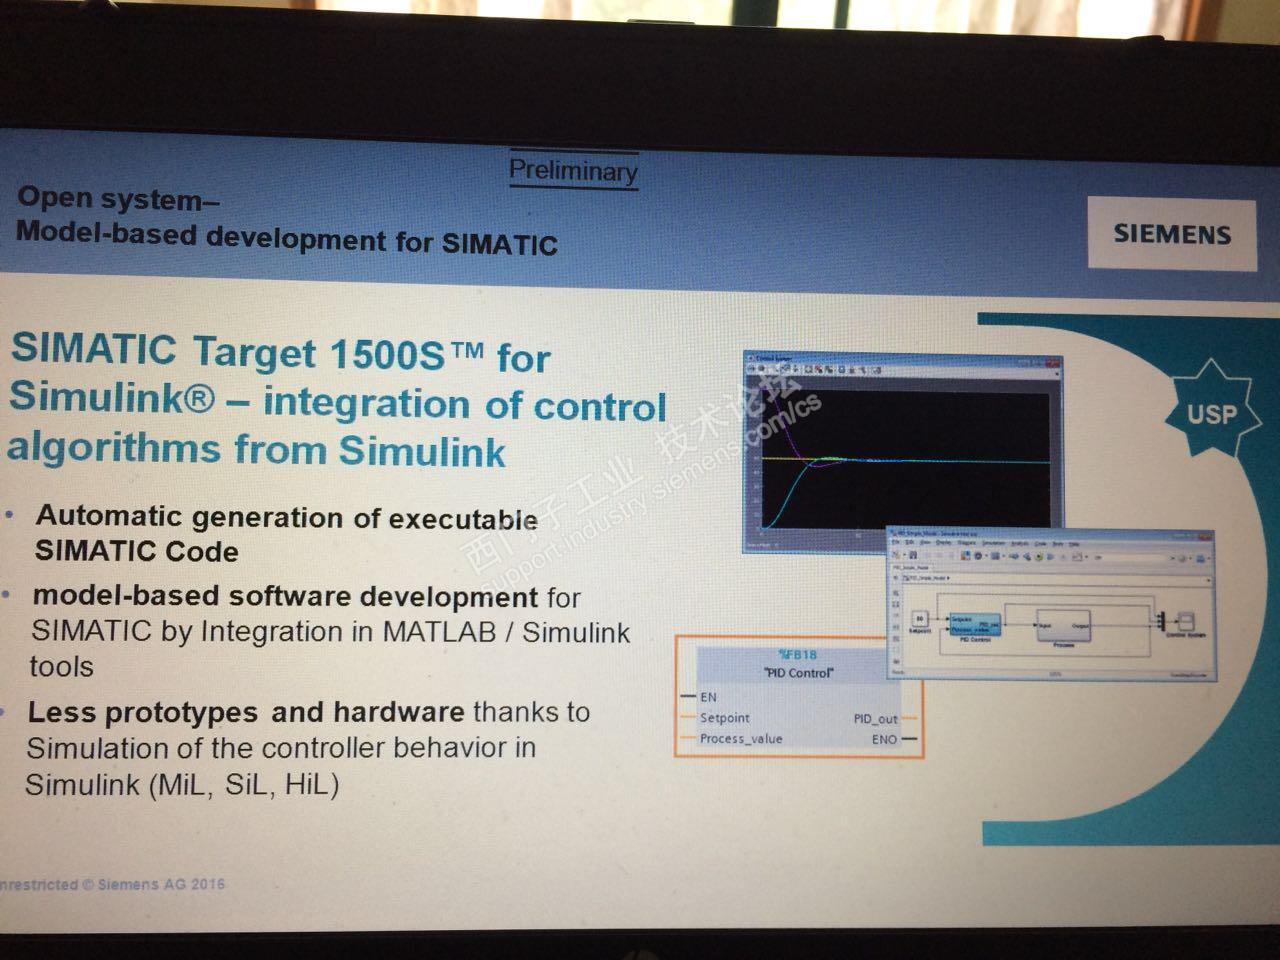Select the "Simulink (MiL, SiL, HiL)" line

[x=182, y=784]
